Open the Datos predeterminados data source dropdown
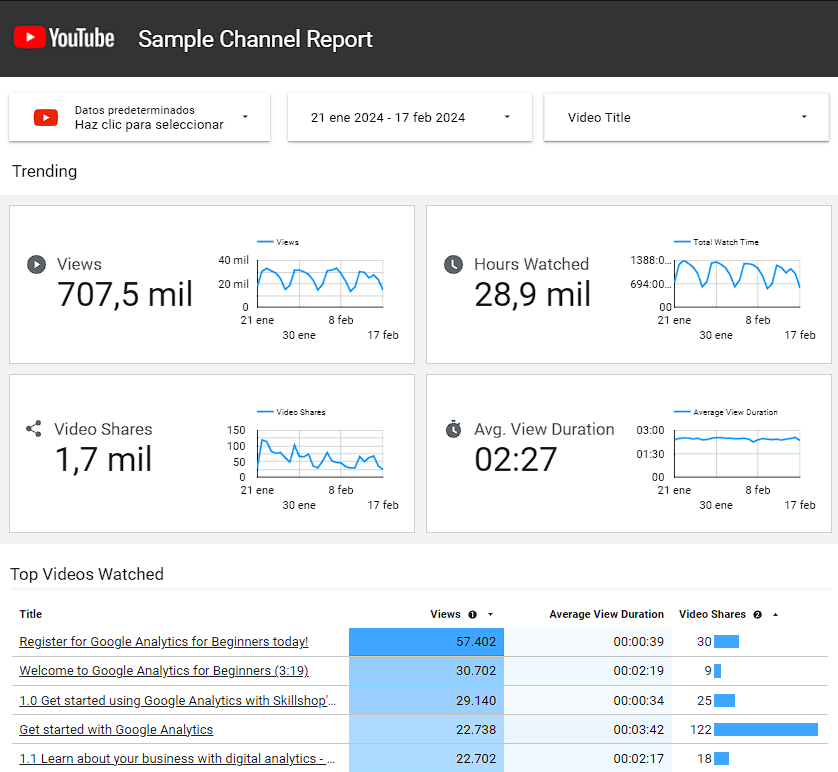This screenshot has height=772, width=838. click(x=139, y=118)
